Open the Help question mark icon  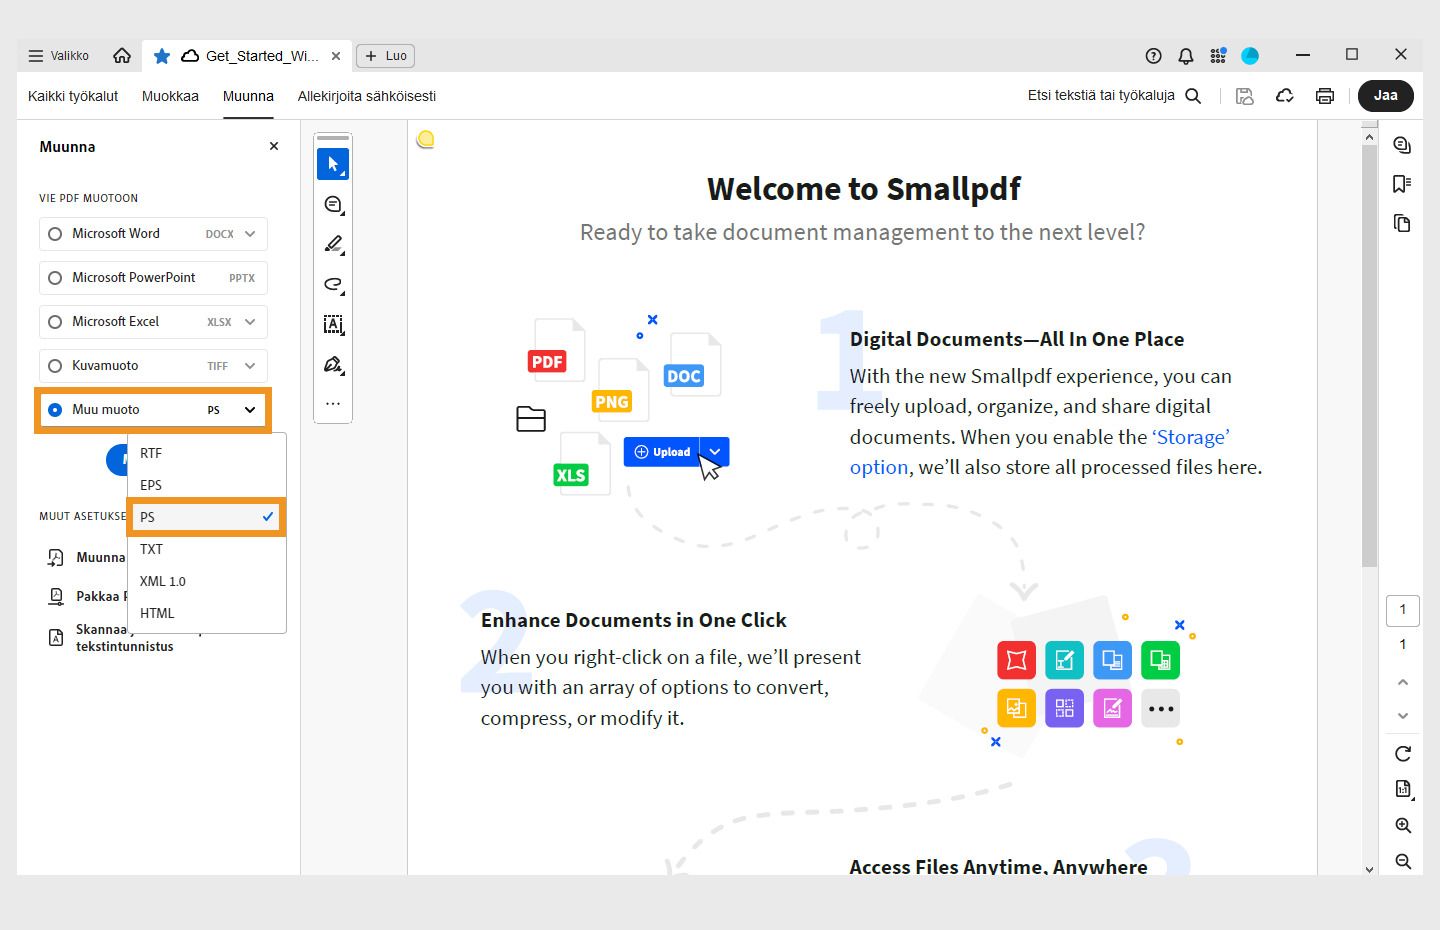point(1153,56)
